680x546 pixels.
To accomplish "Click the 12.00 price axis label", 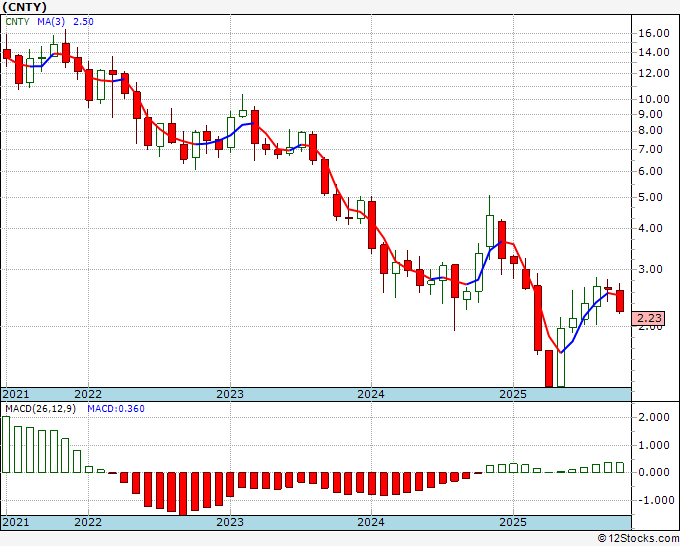I will point(654,73).
